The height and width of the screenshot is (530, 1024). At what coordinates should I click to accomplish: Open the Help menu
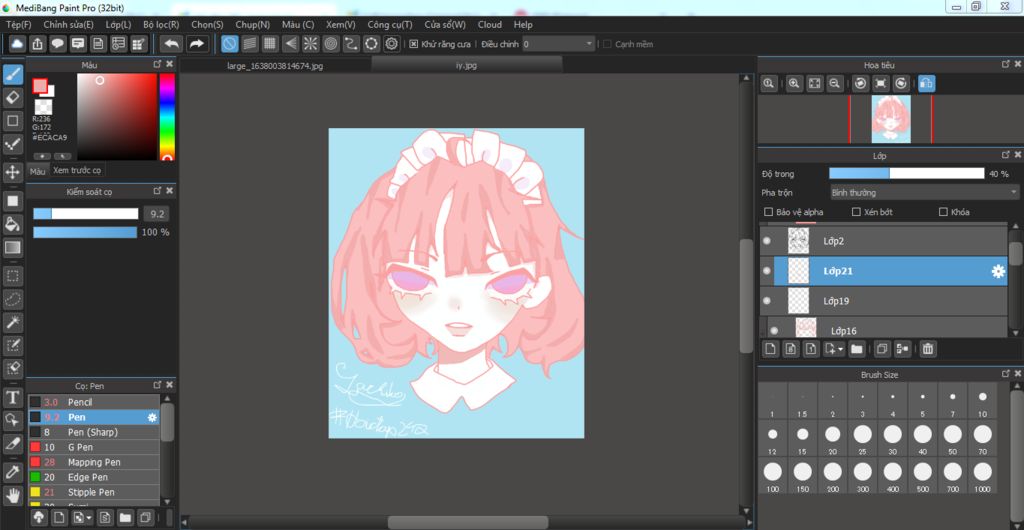coord(523,25)
